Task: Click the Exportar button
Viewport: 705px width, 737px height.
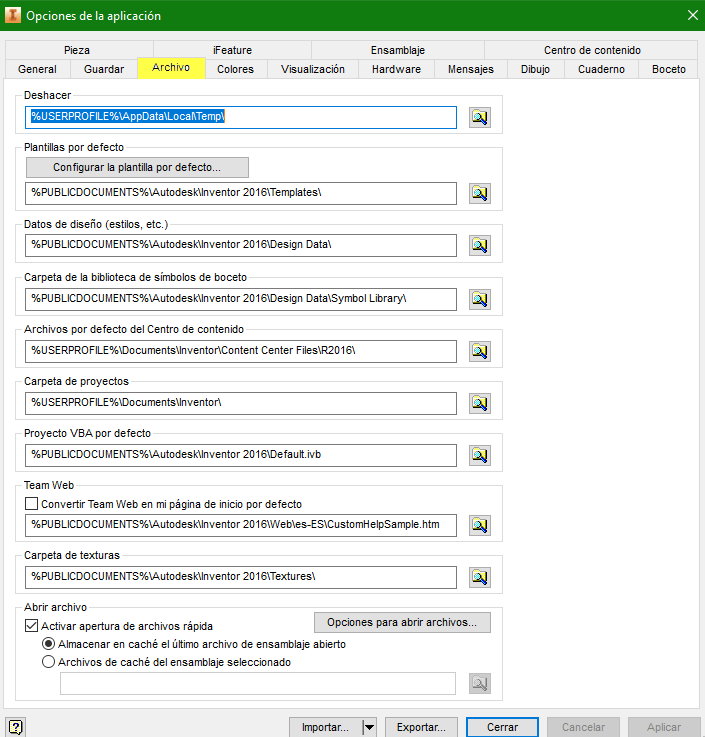Action: point(421,727)
